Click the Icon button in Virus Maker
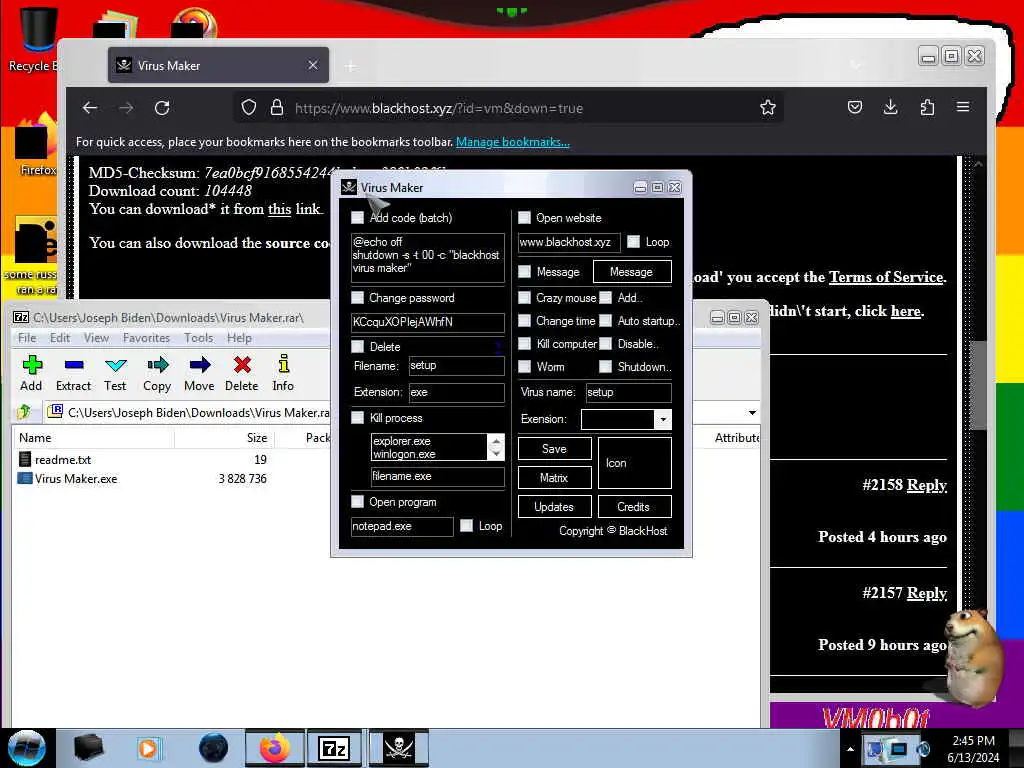The width and height of the screenshot is (1024, 768). coord(634,463)
